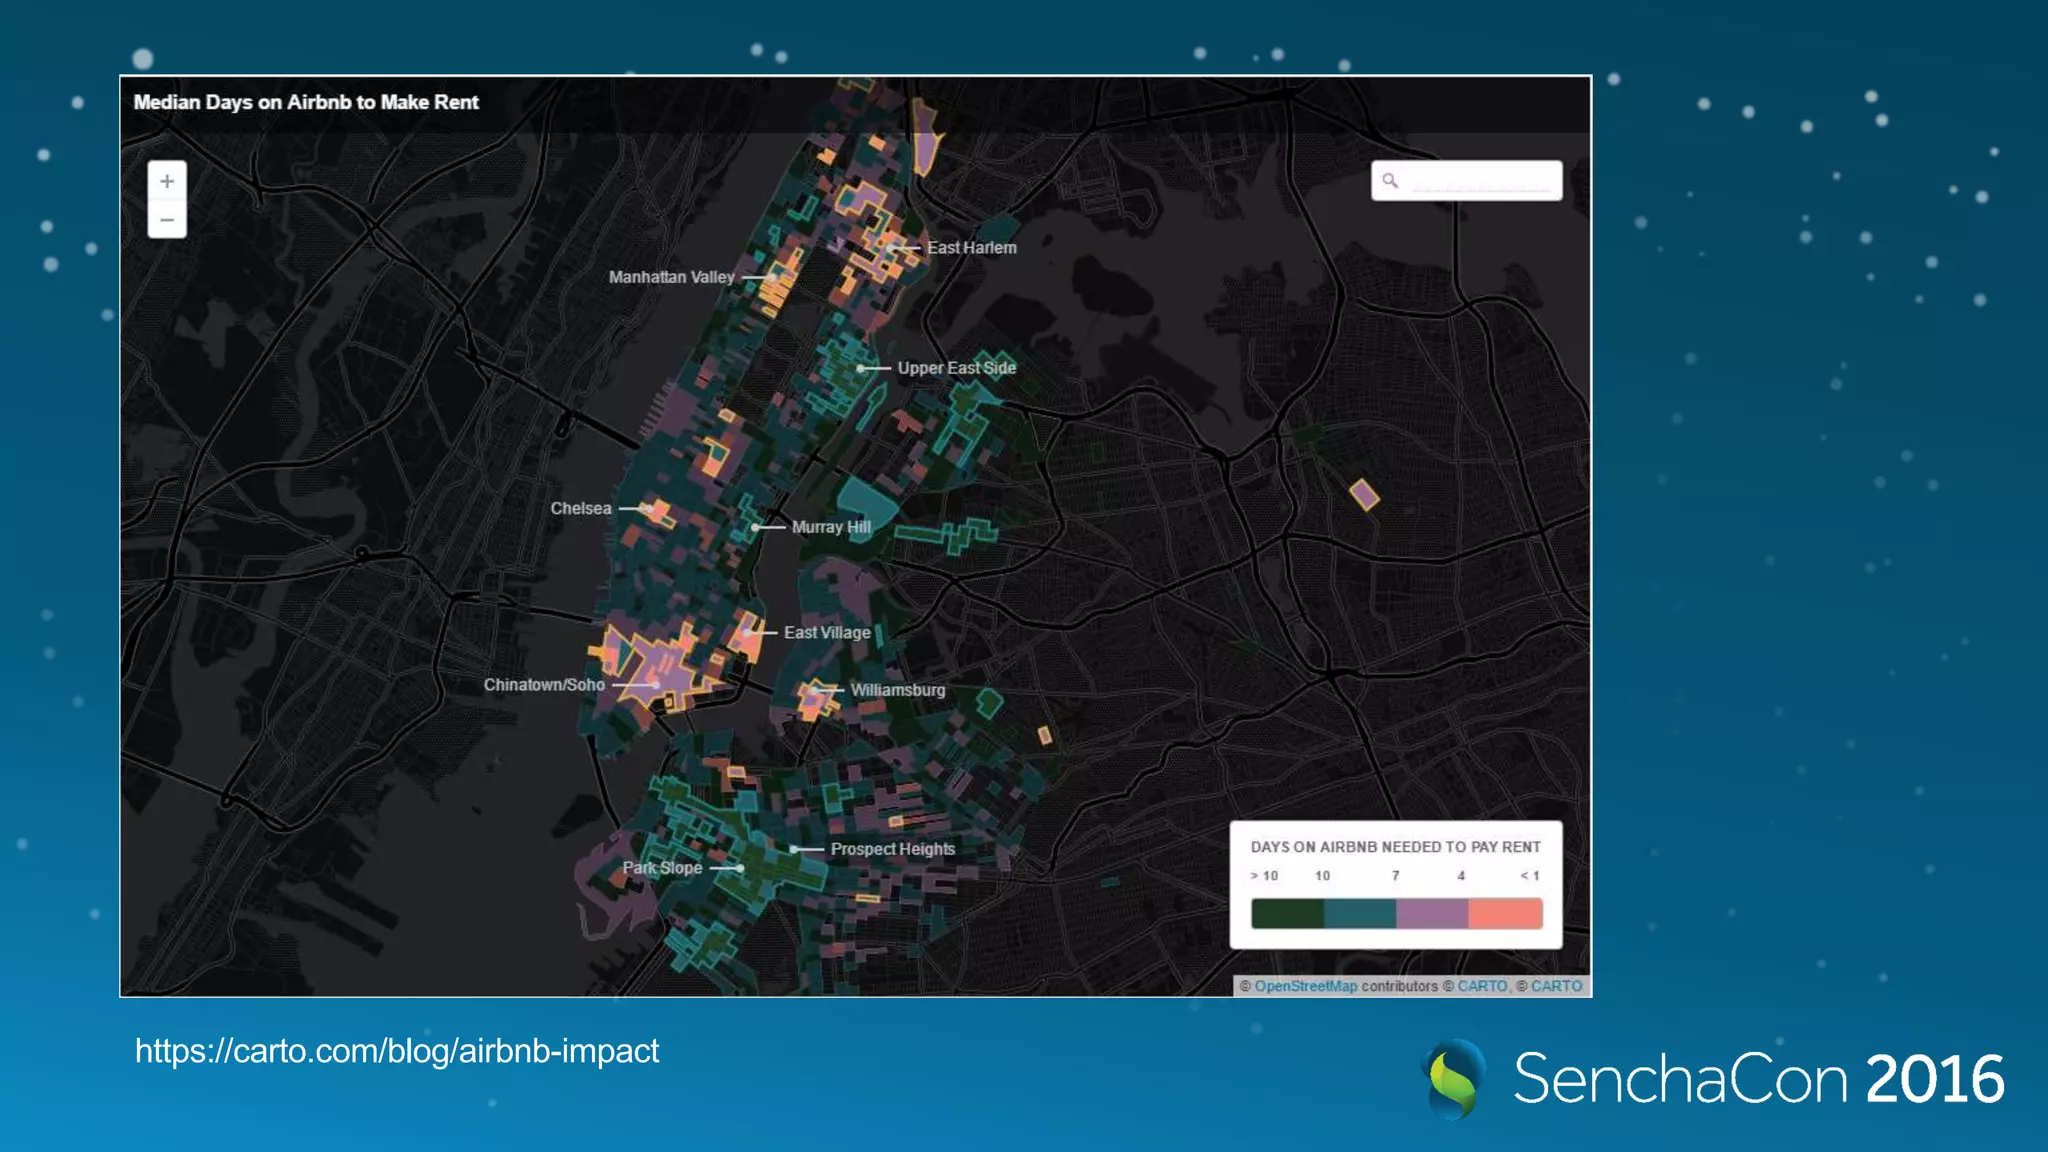Screen dimensions: 2048x1152
Task: Select the dark green legend swatch
Action: point(1287,913)
